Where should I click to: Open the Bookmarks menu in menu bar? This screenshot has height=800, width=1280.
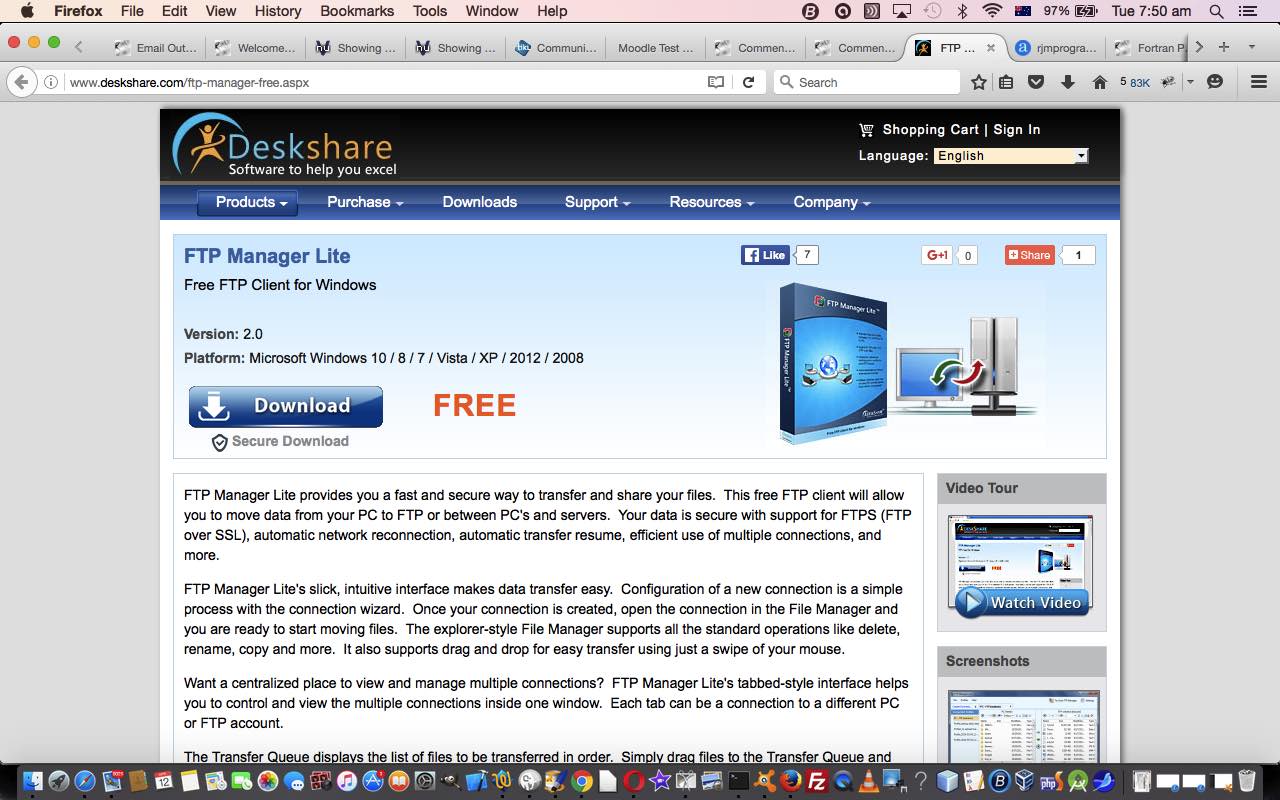tap(356, 11)
